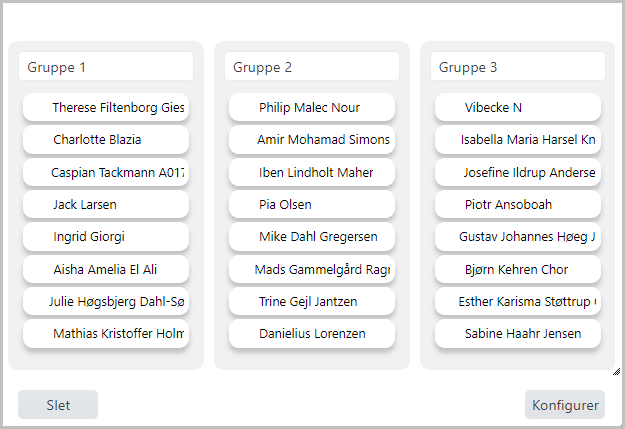Click Bjørn Kehren Chor's card
625x429 pixels.
pos(518,269)
